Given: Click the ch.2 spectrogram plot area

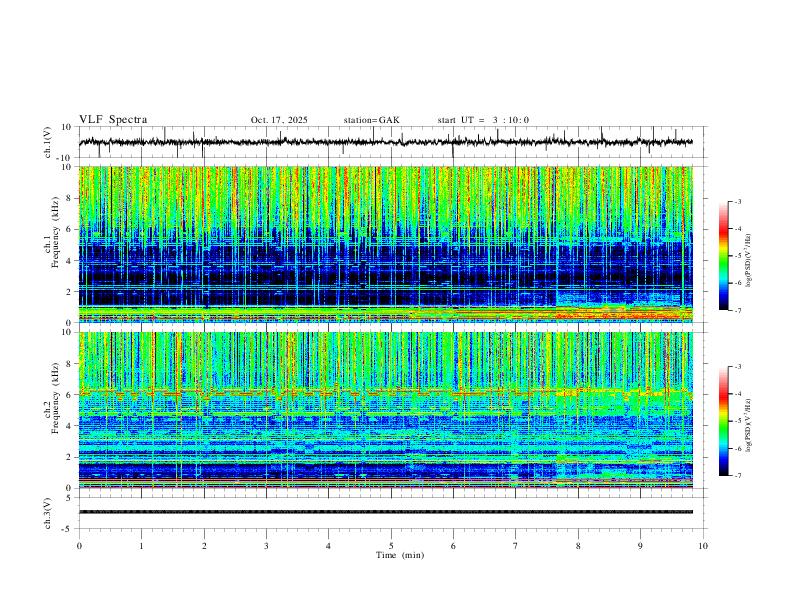Looking at the screenshot, I should coord(386,410).
